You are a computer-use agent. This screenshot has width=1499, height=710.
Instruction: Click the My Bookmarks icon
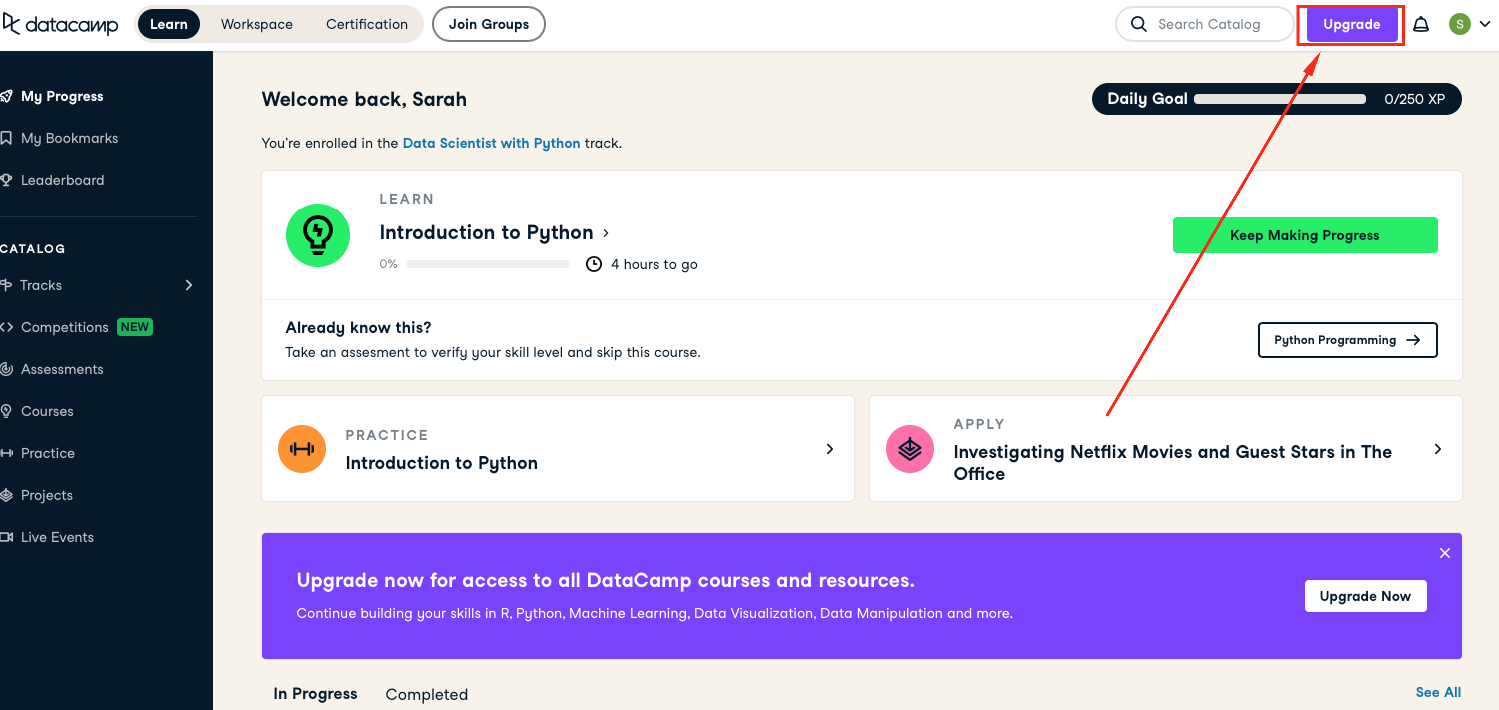(x=6, y=138)
